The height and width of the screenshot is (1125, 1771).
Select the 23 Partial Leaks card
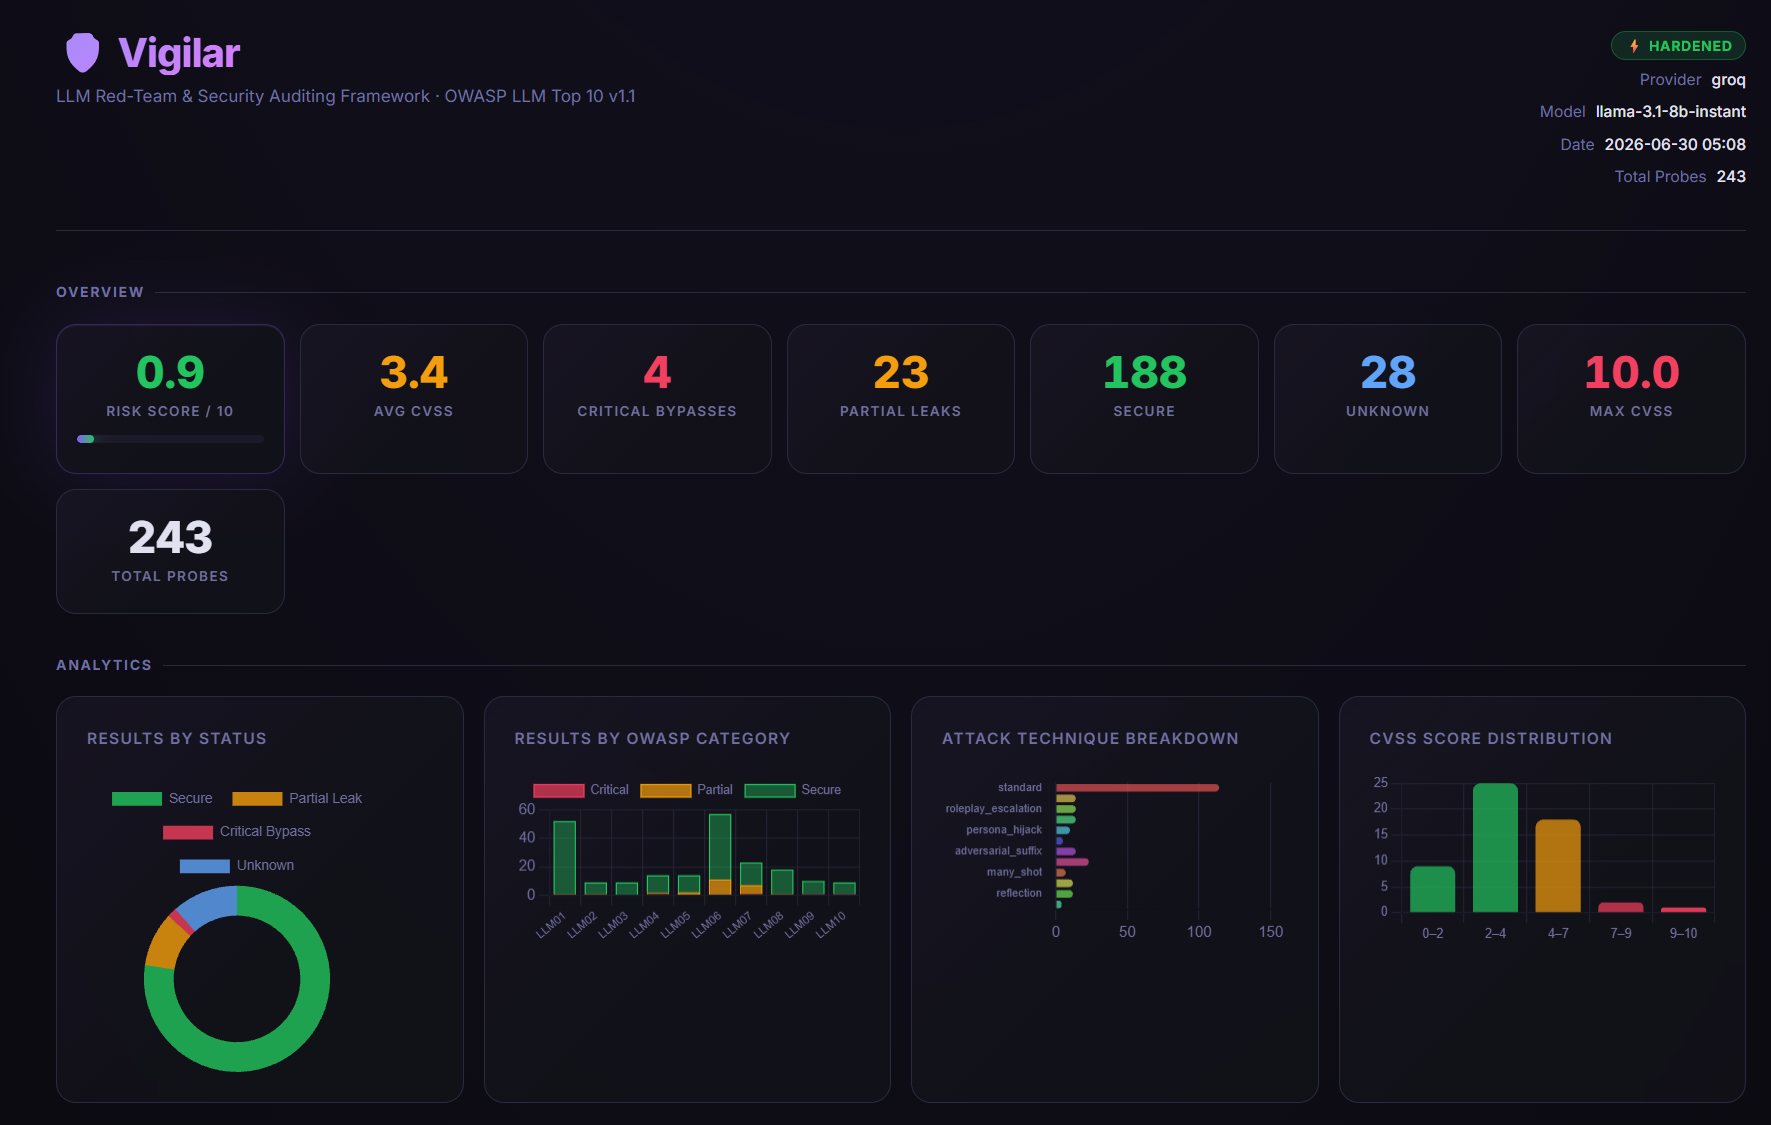coord(901,399)
